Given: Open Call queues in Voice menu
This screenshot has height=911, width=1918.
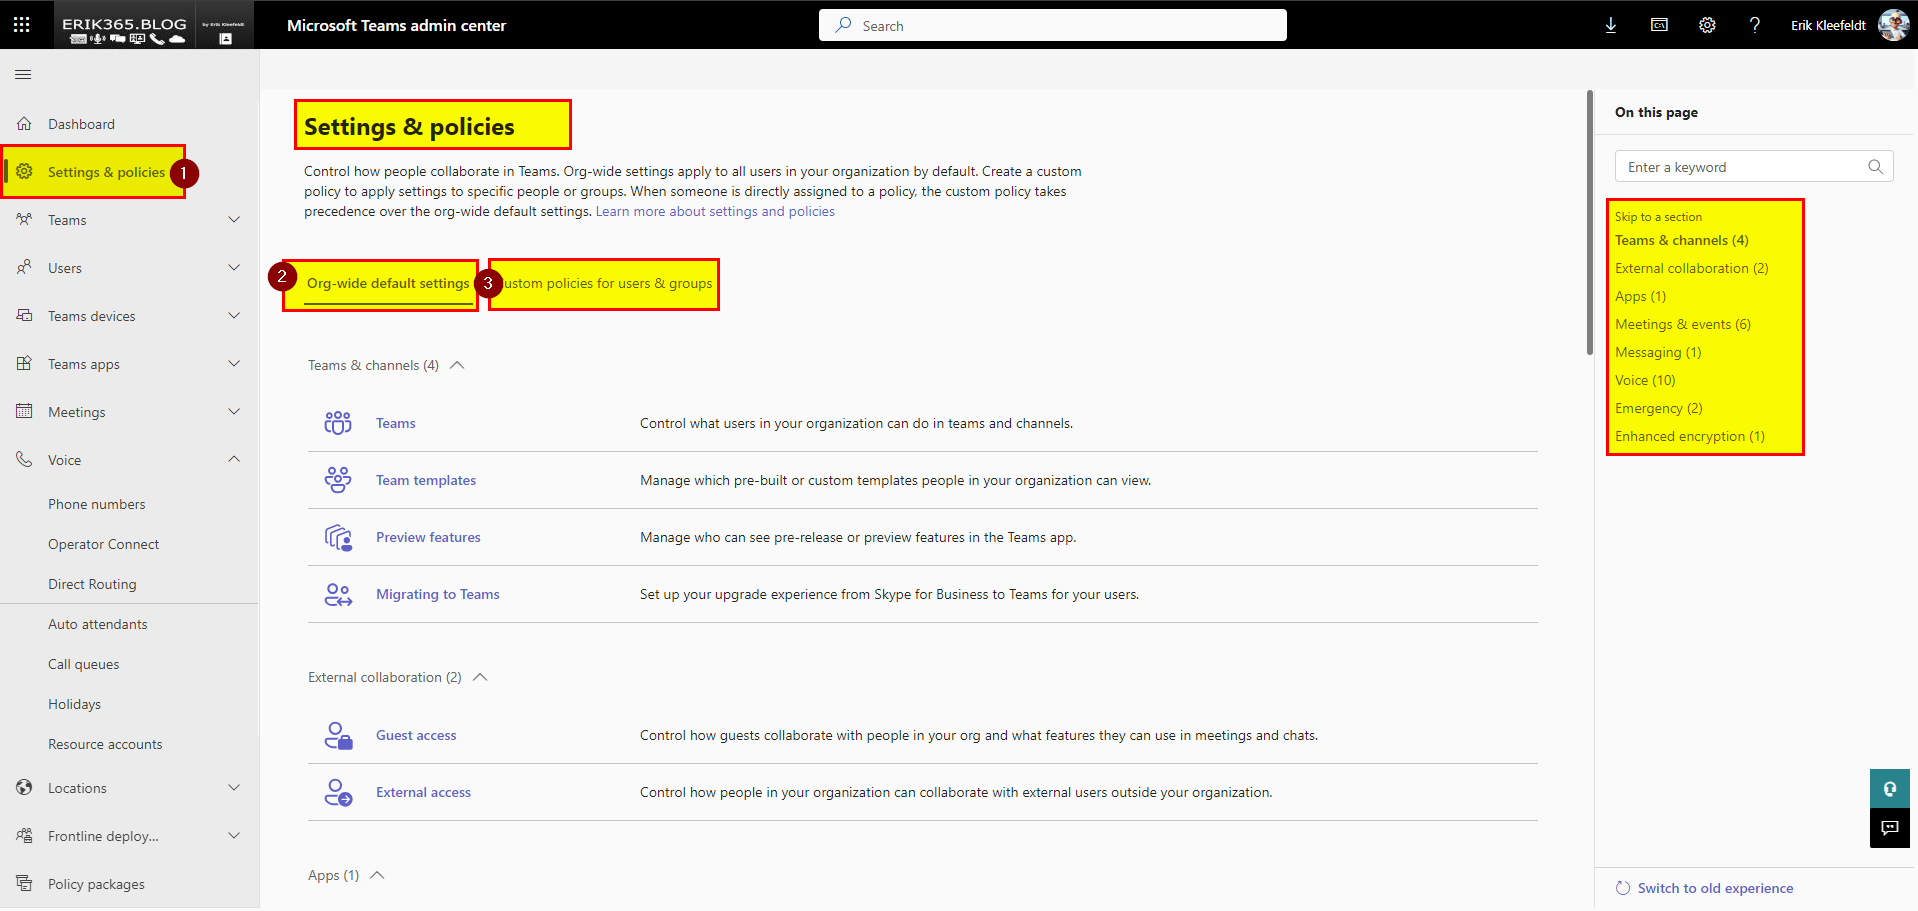Looking at the screenshot, I should (84, 665).
